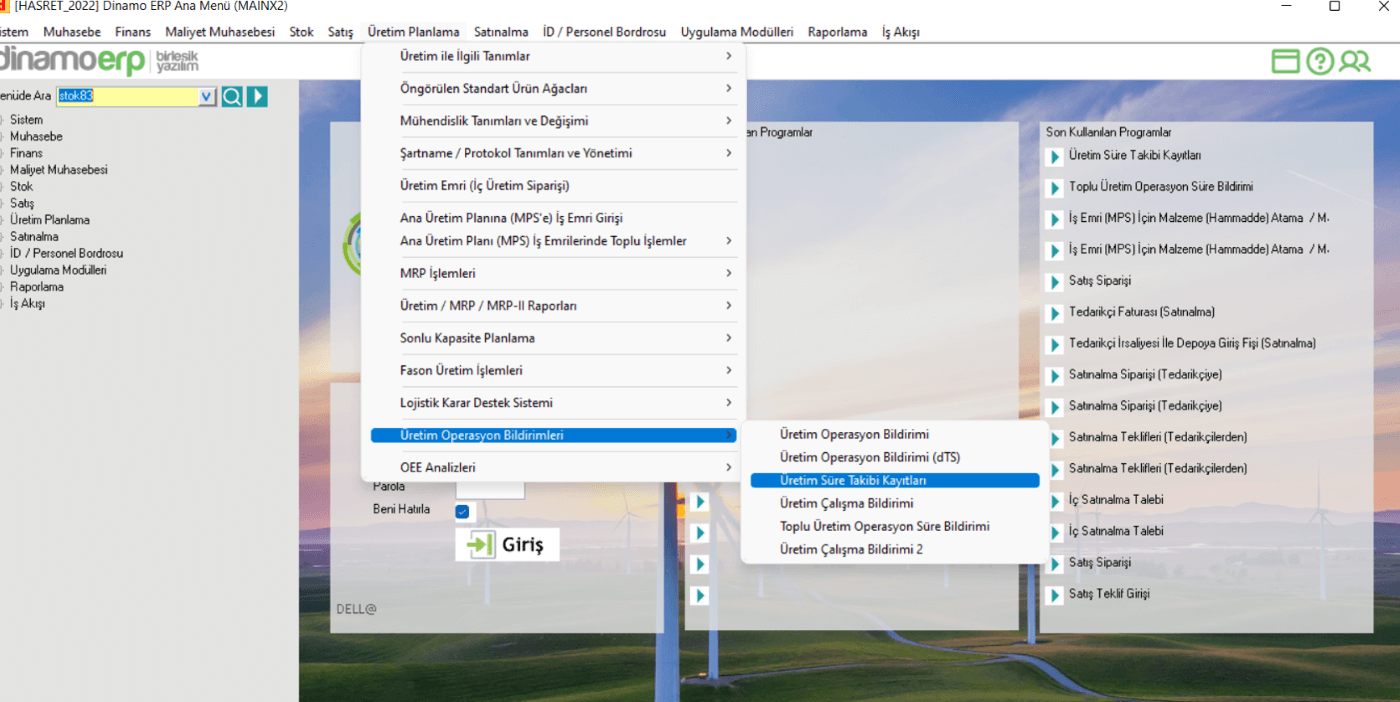Screen dimensions: 1400x702
Task: Open recent program Tedarikçi İrsaliyesi İle Depoya Giriş Fişi
Action: pos(1192,343)
